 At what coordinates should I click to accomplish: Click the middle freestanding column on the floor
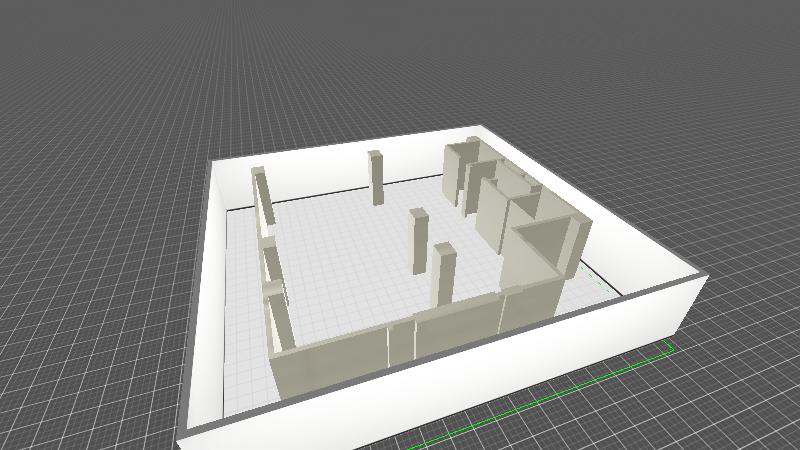point(418,241)
